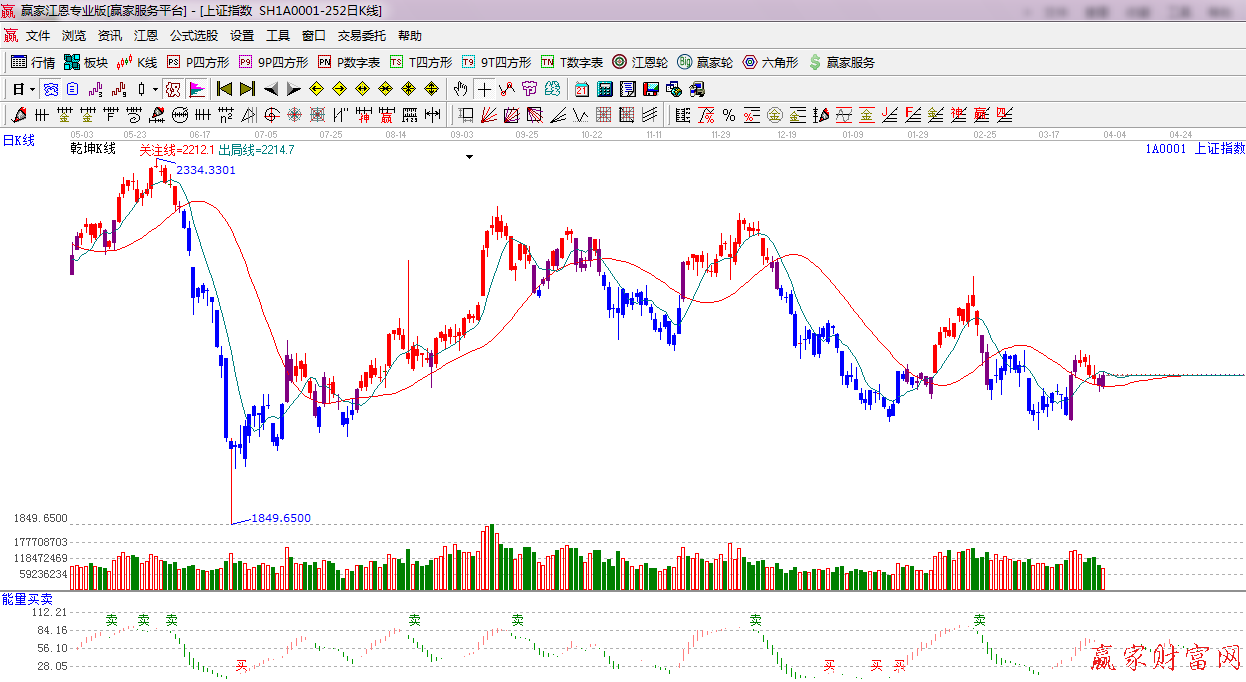Open the candlestick style dropdown arrow

[x=155, y=89]
